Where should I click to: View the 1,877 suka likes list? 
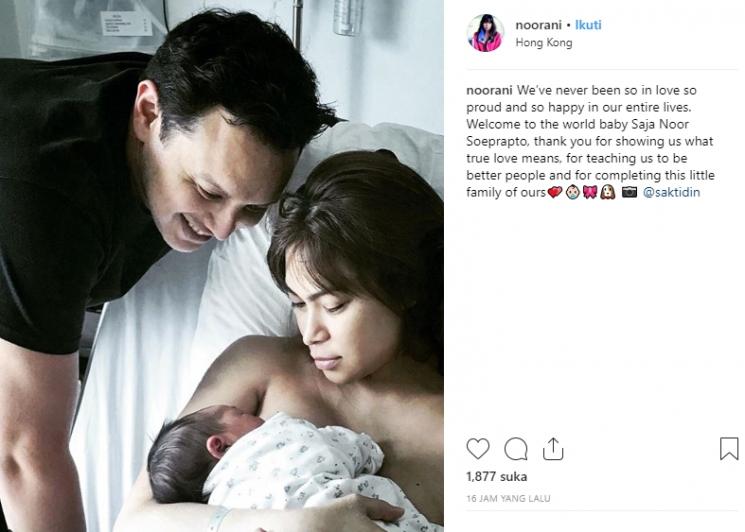497,476
